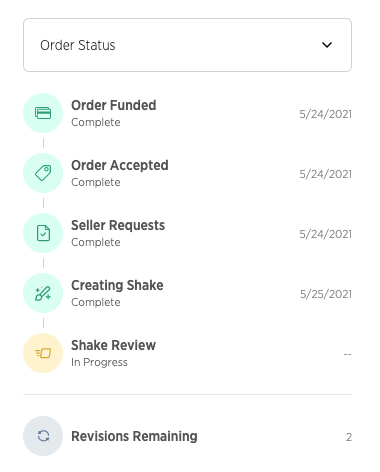Open the Shake Review step title
The image size is (380, 472).
[113, 345]
